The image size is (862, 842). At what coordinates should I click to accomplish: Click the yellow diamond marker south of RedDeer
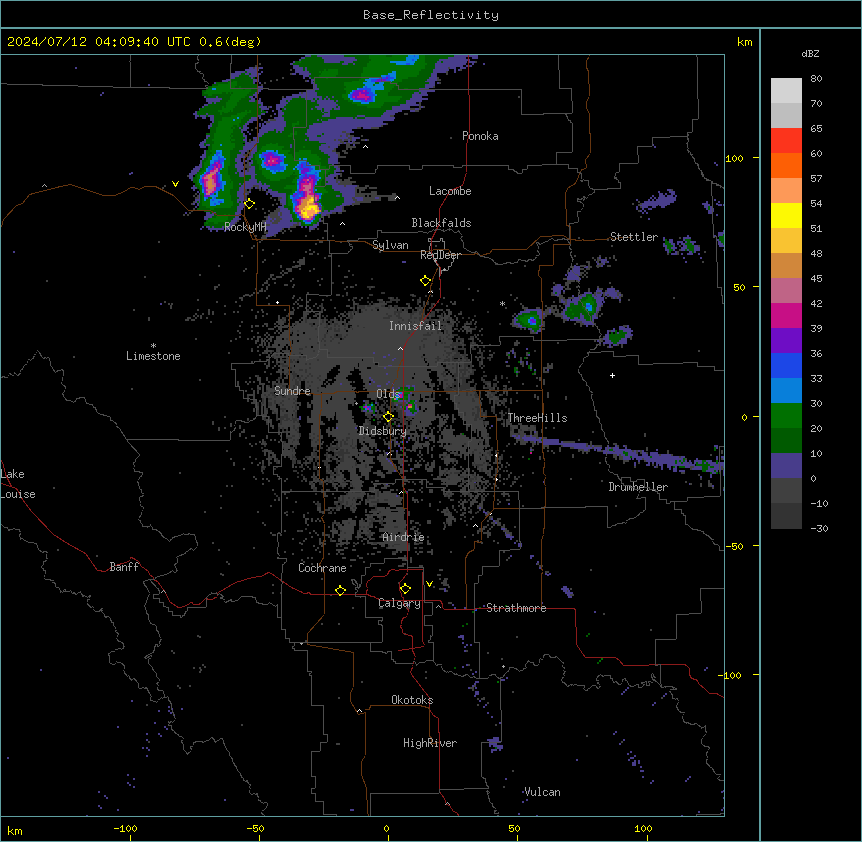425,281
